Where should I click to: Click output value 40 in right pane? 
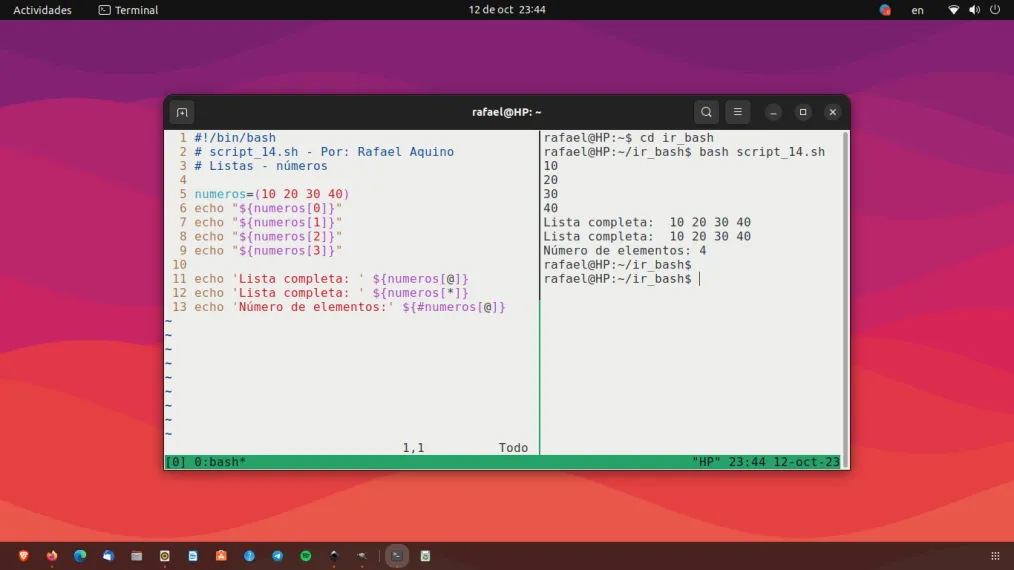pyautogui.click(x=550, y=208)
